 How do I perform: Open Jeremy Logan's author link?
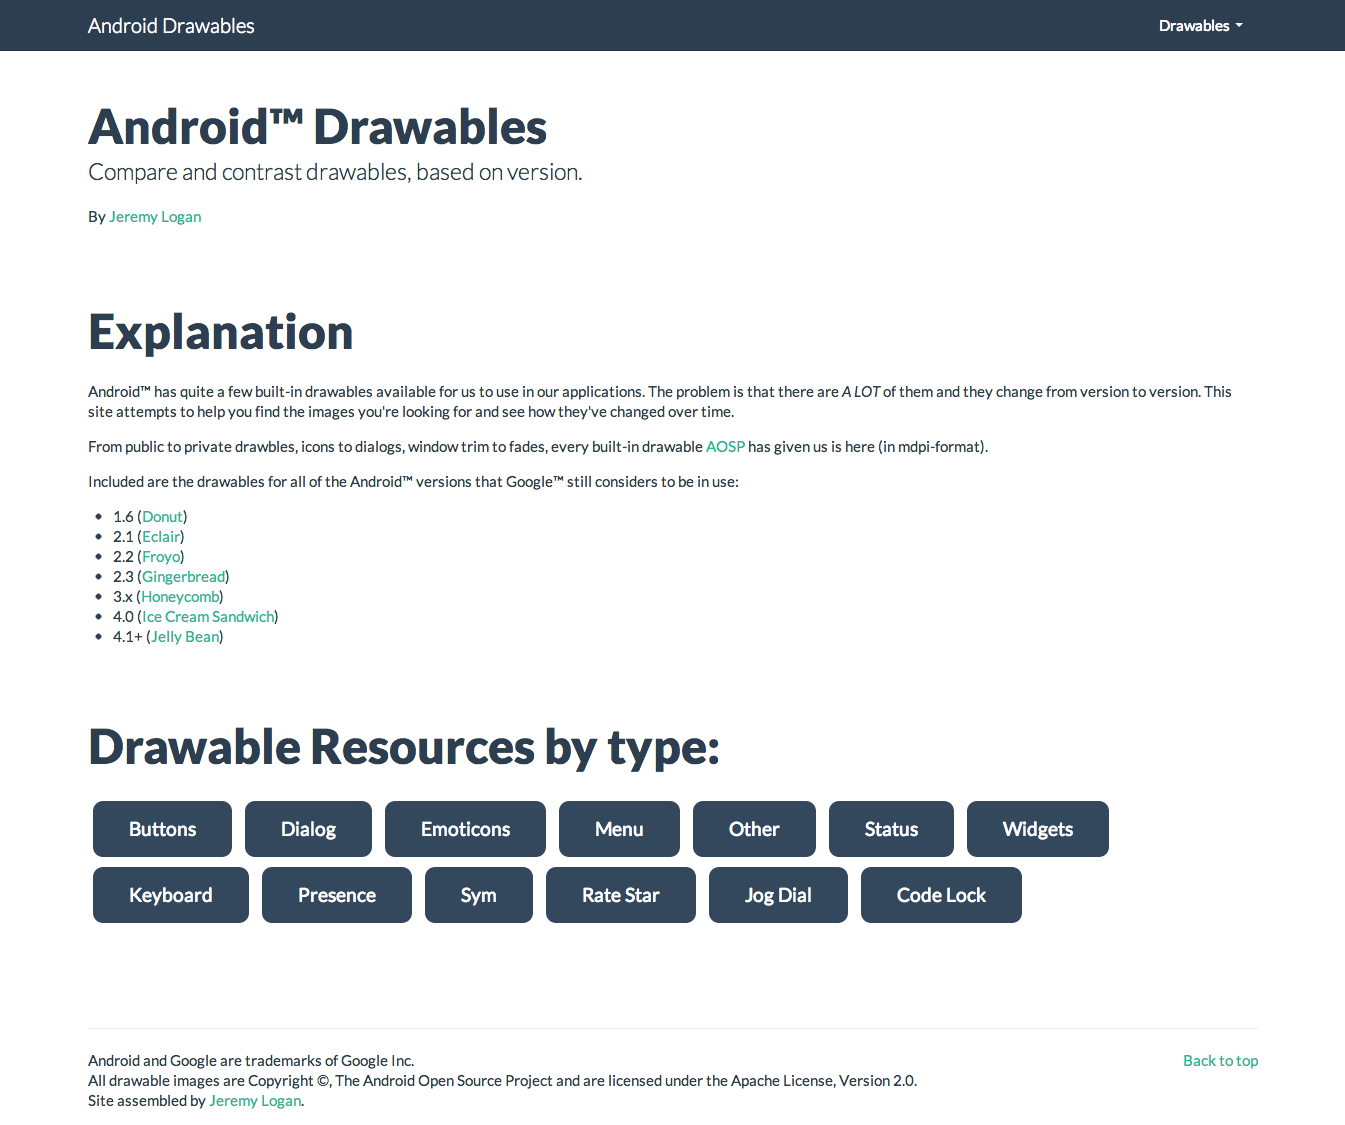click(155, 216)
